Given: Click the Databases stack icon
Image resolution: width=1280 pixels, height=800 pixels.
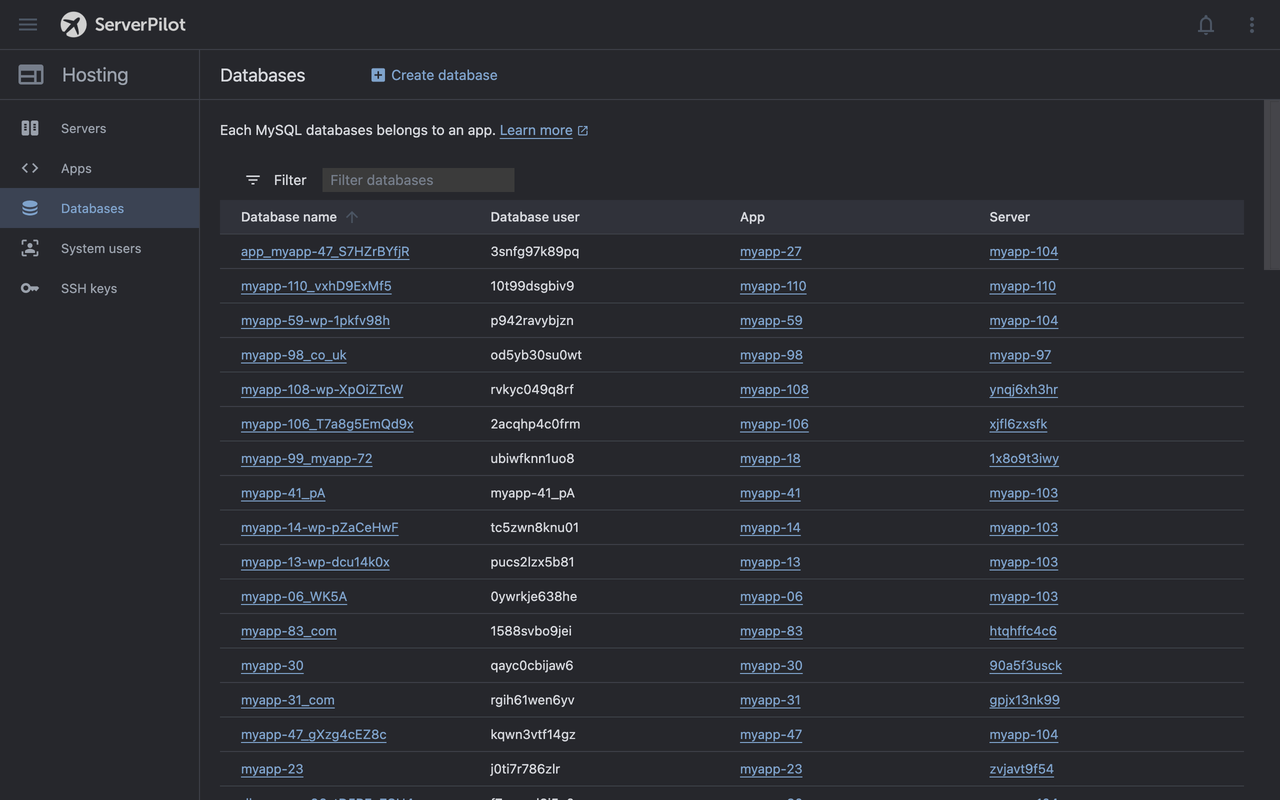Looking at the screenshot, I should tap(30, 208).
